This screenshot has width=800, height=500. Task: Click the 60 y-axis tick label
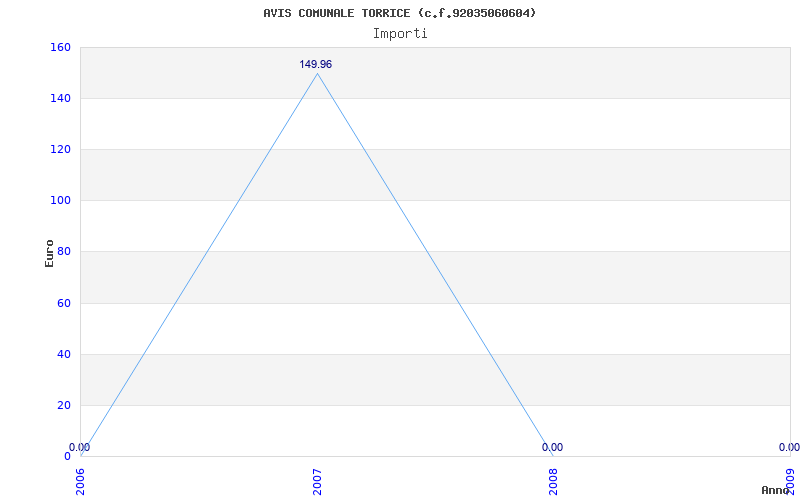point(63,304)
